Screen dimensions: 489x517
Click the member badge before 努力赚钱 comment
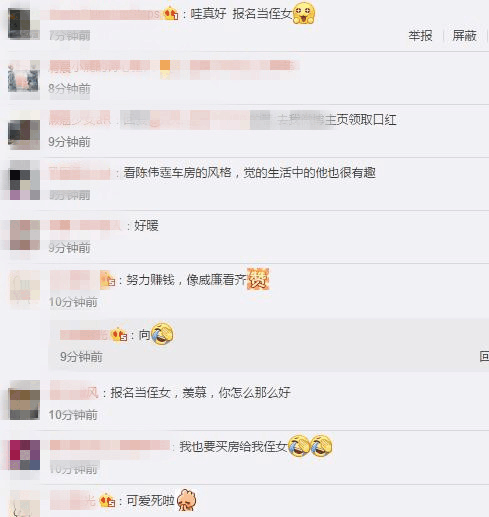(107, 279)
